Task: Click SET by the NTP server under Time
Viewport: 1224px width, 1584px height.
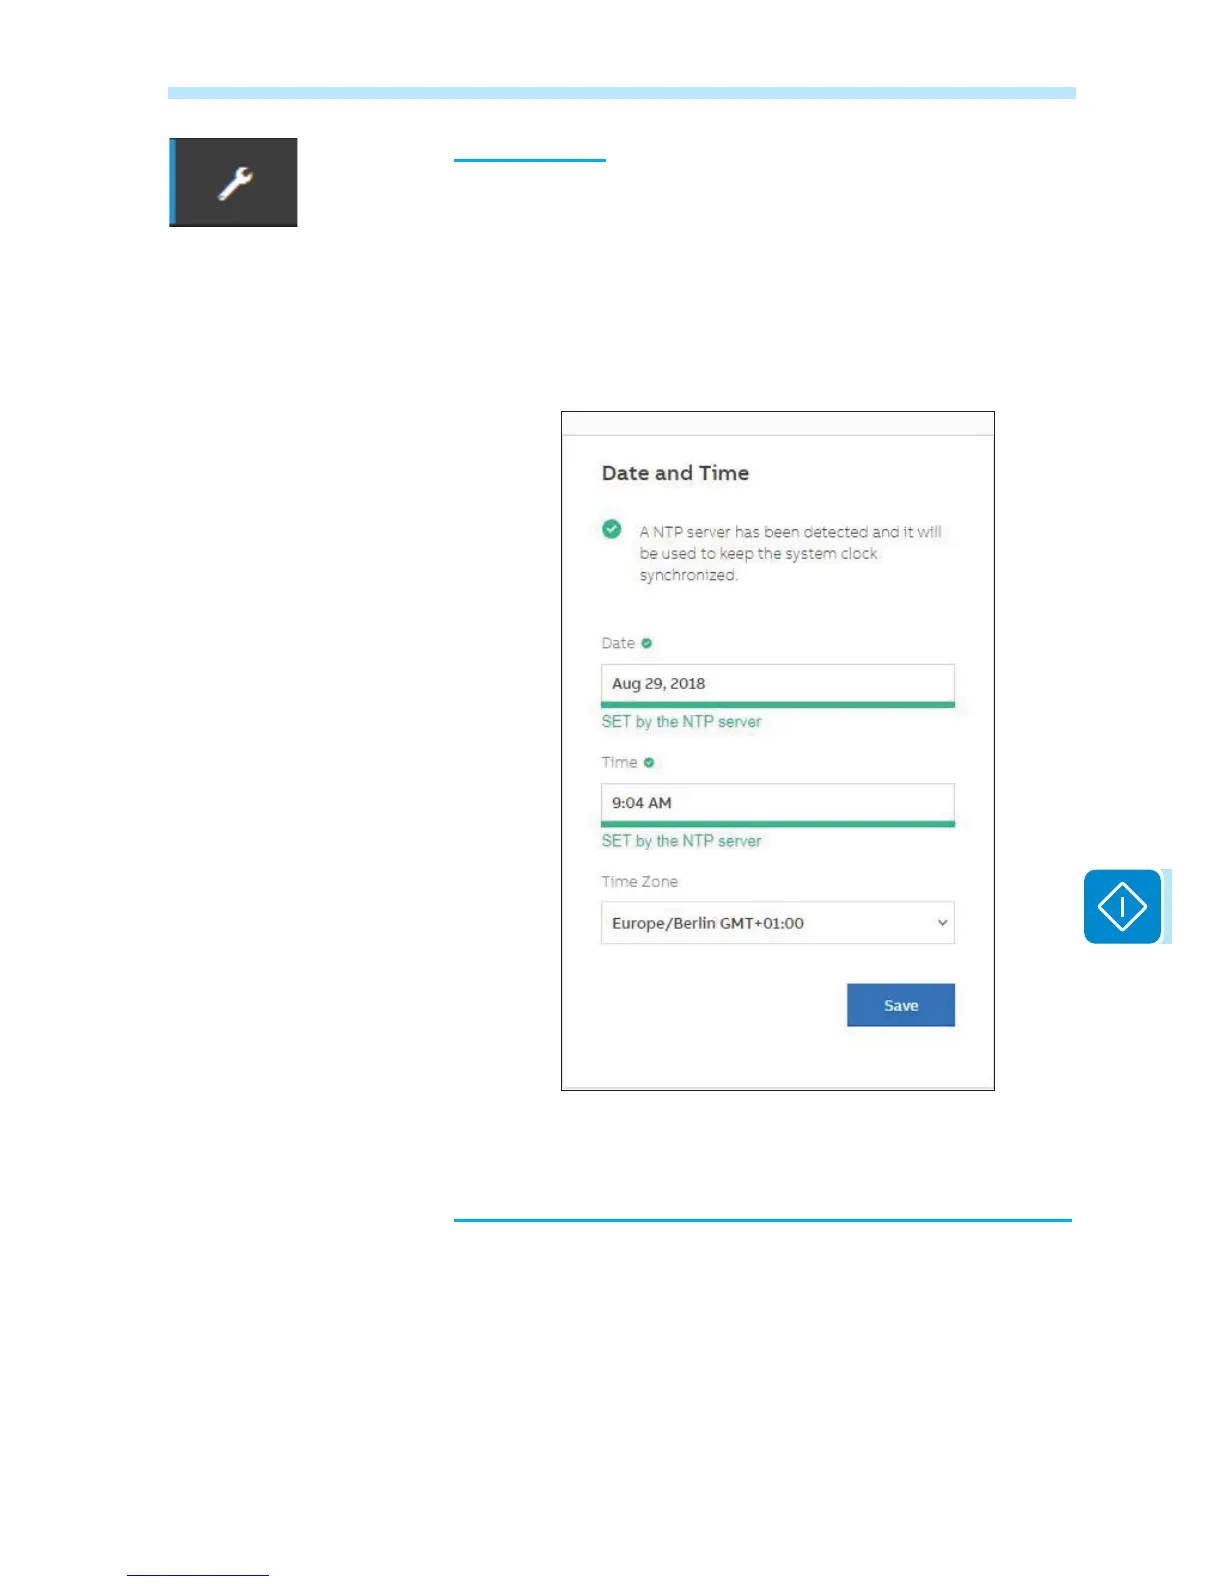Action: coord(681,840)
